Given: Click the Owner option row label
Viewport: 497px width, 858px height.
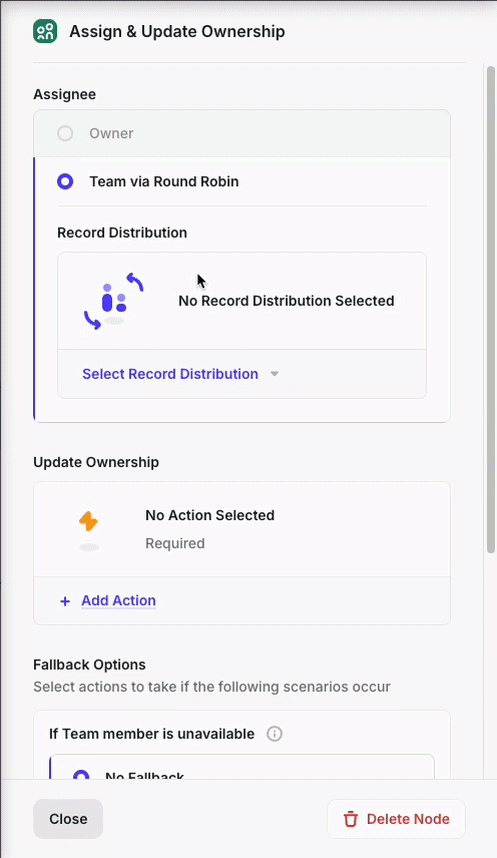Looking at the screenshot, I should tap(111, 134).
